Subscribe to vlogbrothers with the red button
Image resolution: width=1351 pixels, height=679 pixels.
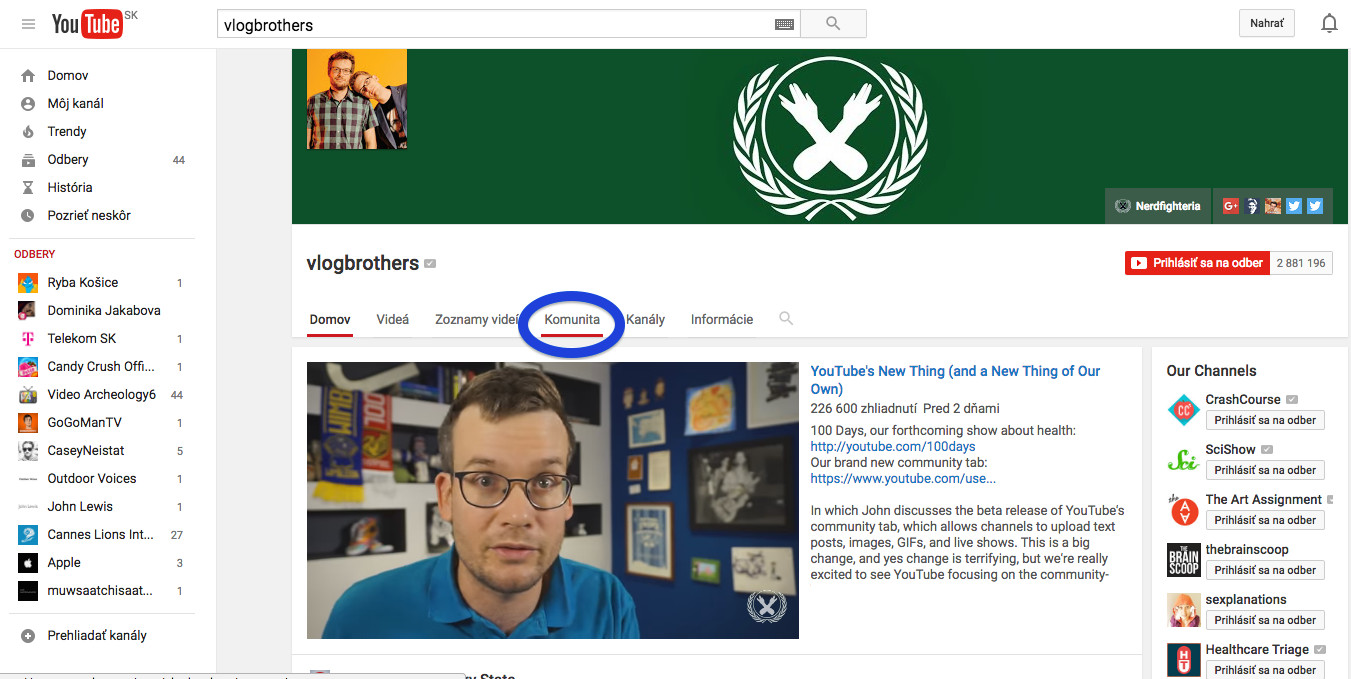pos(1197,263)
